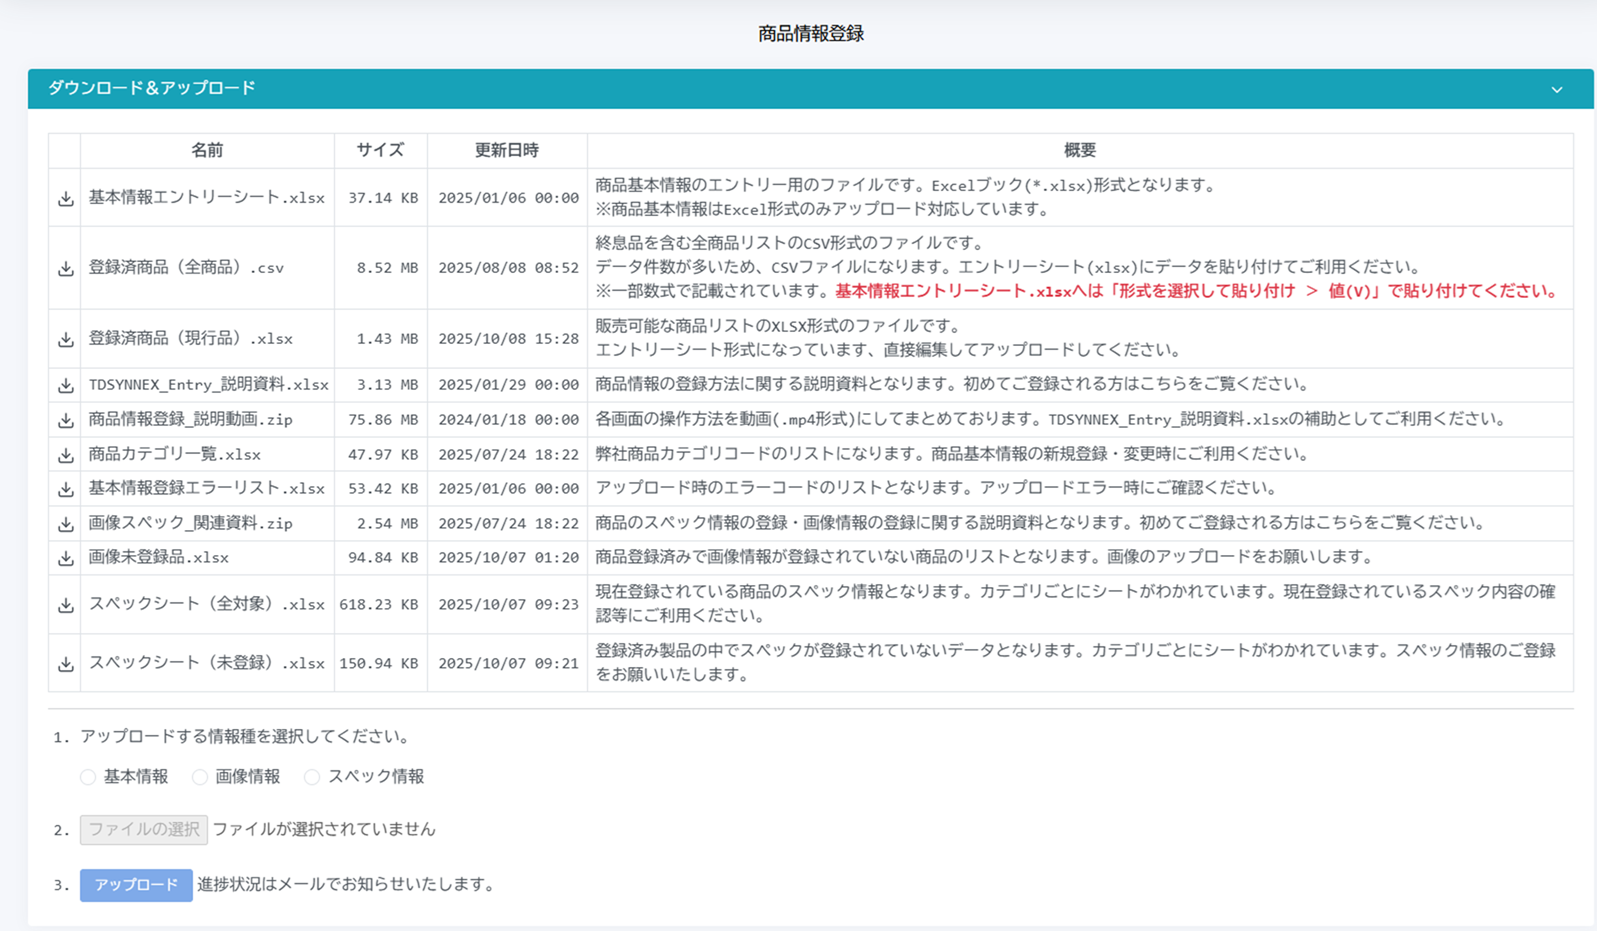Click download icon for 基本情報エントリーシート.xlsx

coord(66,199)
